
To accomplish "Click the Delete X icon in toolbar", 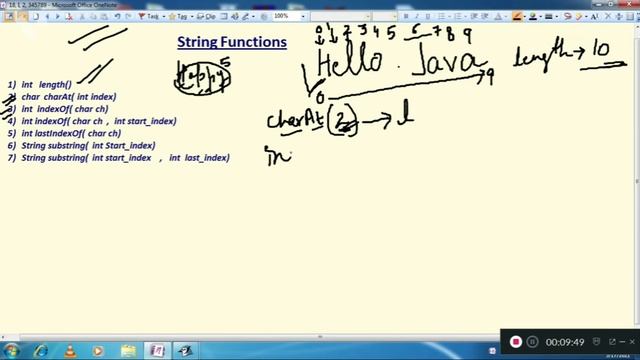I will 608,16.
